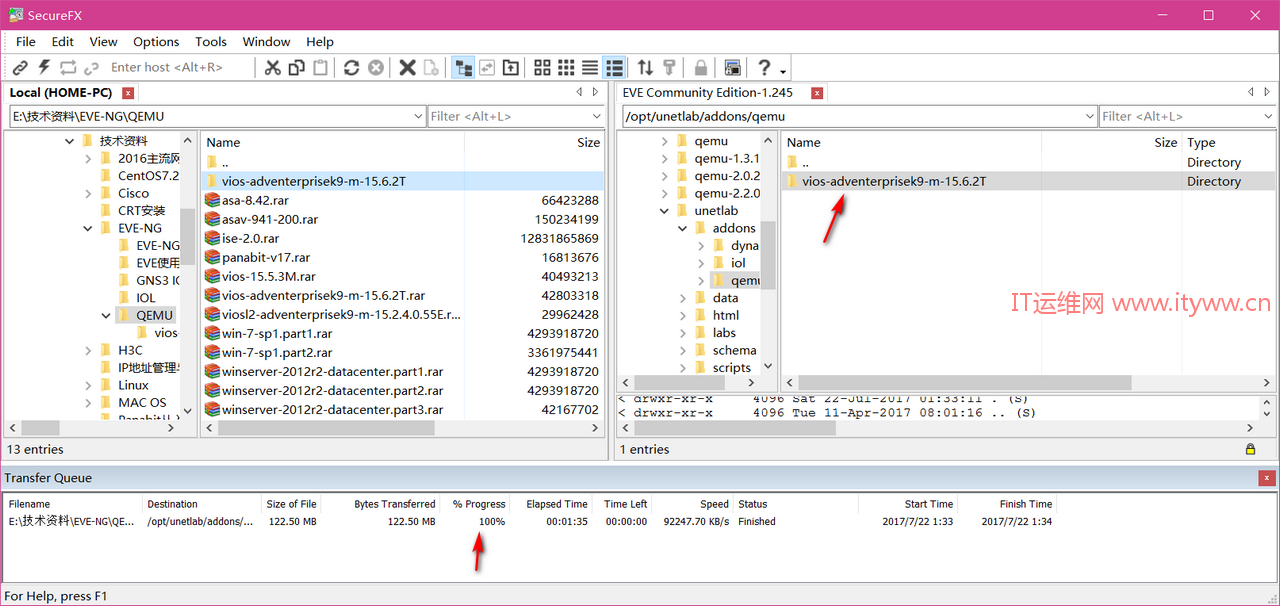Open the Help menu

click(320, 41)
